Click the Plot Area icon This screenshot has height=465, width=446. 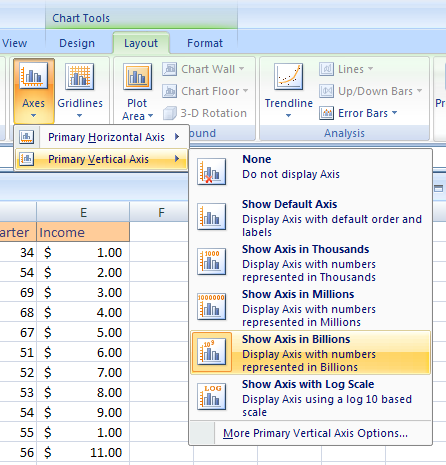(137, 77)
